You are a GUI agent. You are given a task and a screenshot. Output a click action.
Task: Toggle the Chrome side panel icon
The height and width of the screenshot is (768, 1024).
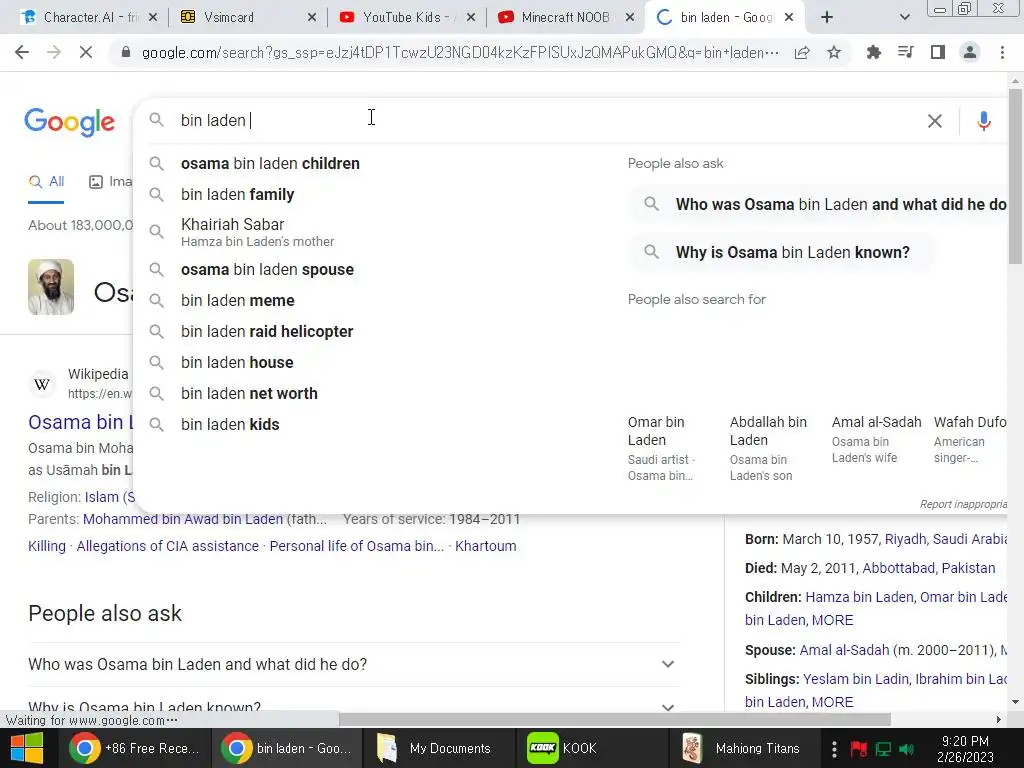click(938, 52)
